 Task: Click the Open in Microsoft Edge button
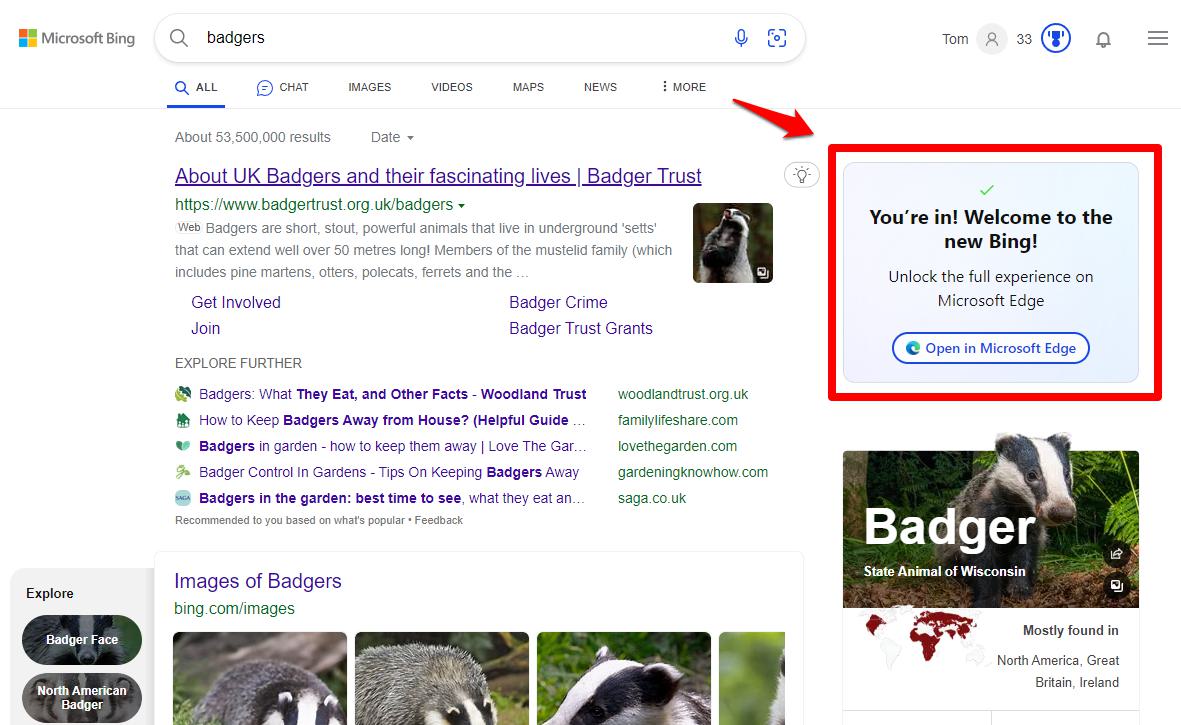990,348
